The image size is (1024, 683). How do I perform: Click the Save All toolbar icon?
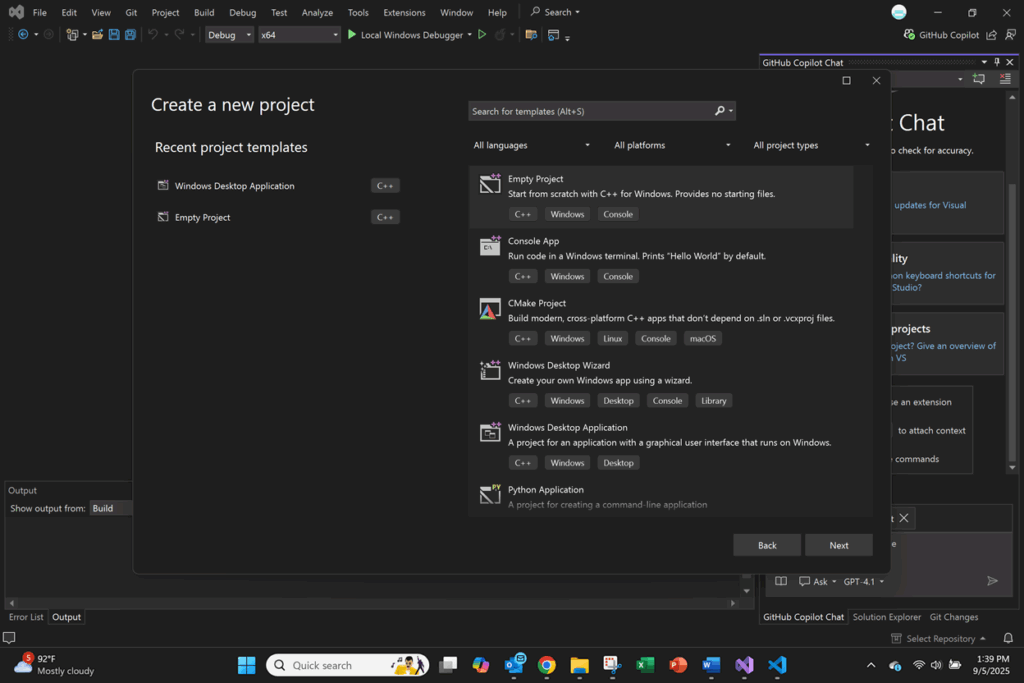(131, 35)
